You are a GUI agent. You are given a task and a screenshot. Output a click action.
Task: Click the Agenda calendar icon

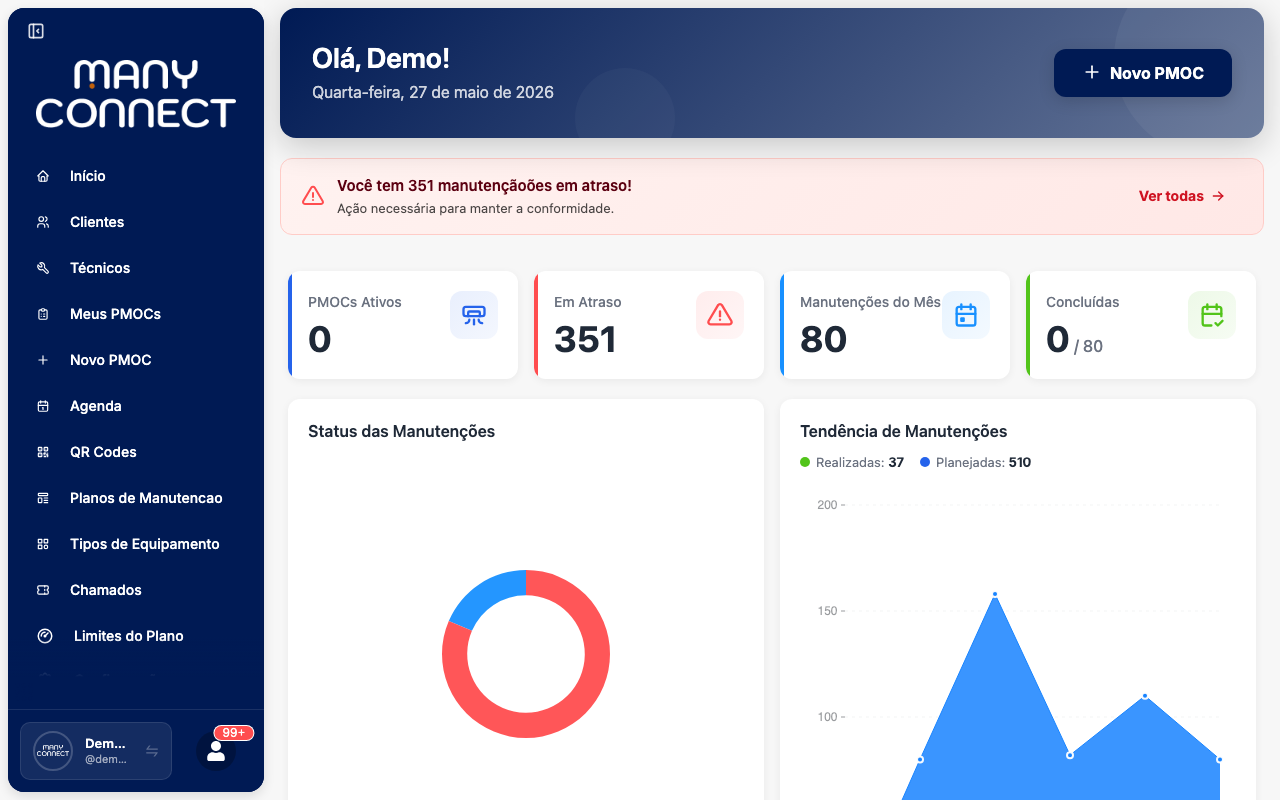[43, 406]
